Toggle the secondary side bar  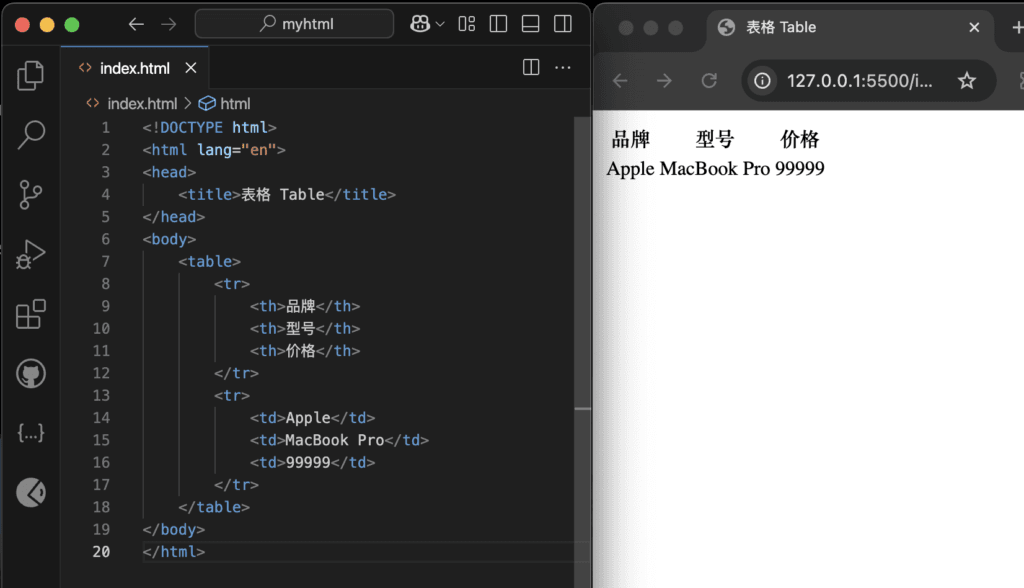(x=563, y=24)
